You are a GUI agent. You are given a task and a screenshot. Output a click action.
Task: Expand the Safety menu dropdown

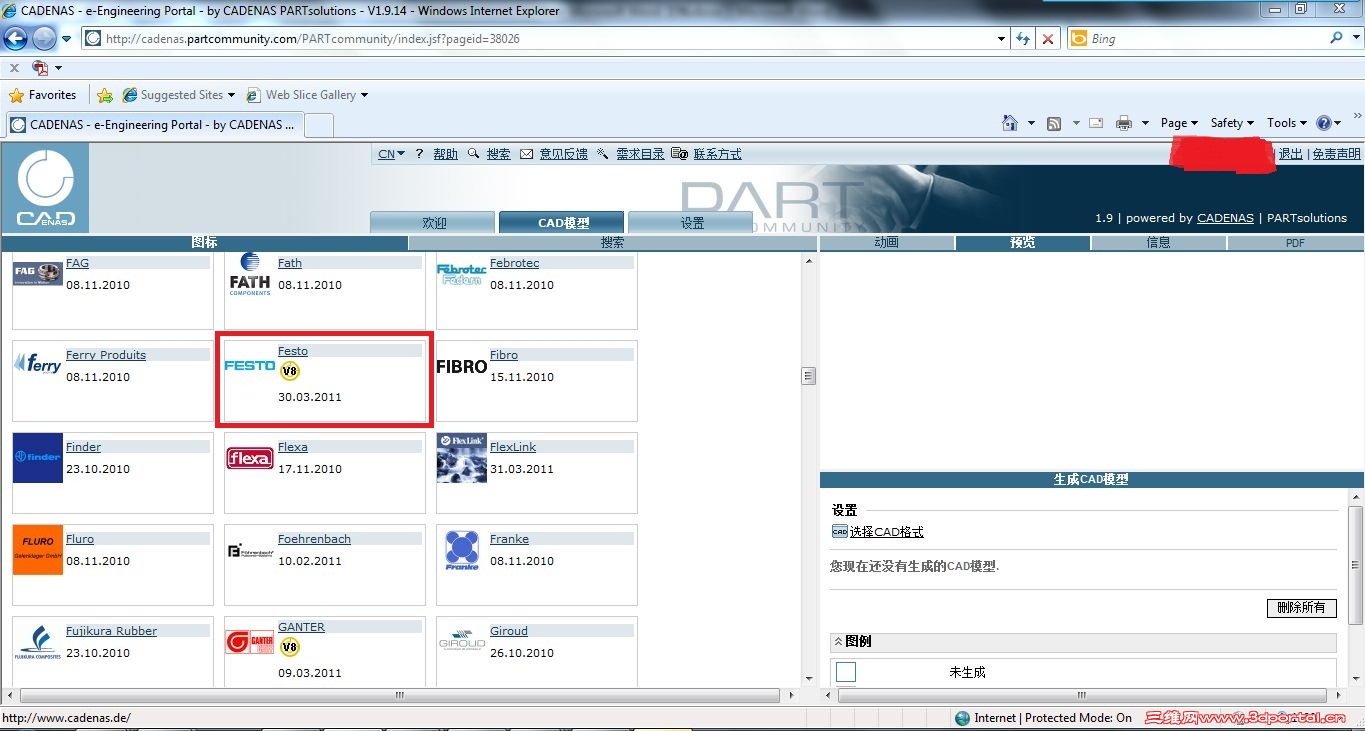[1233, 123]
